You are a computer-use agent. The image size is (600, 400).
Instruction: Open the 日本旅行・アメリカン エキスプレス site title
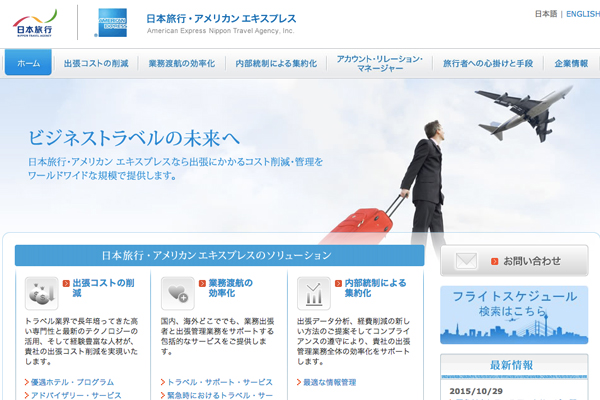(221, 19)
